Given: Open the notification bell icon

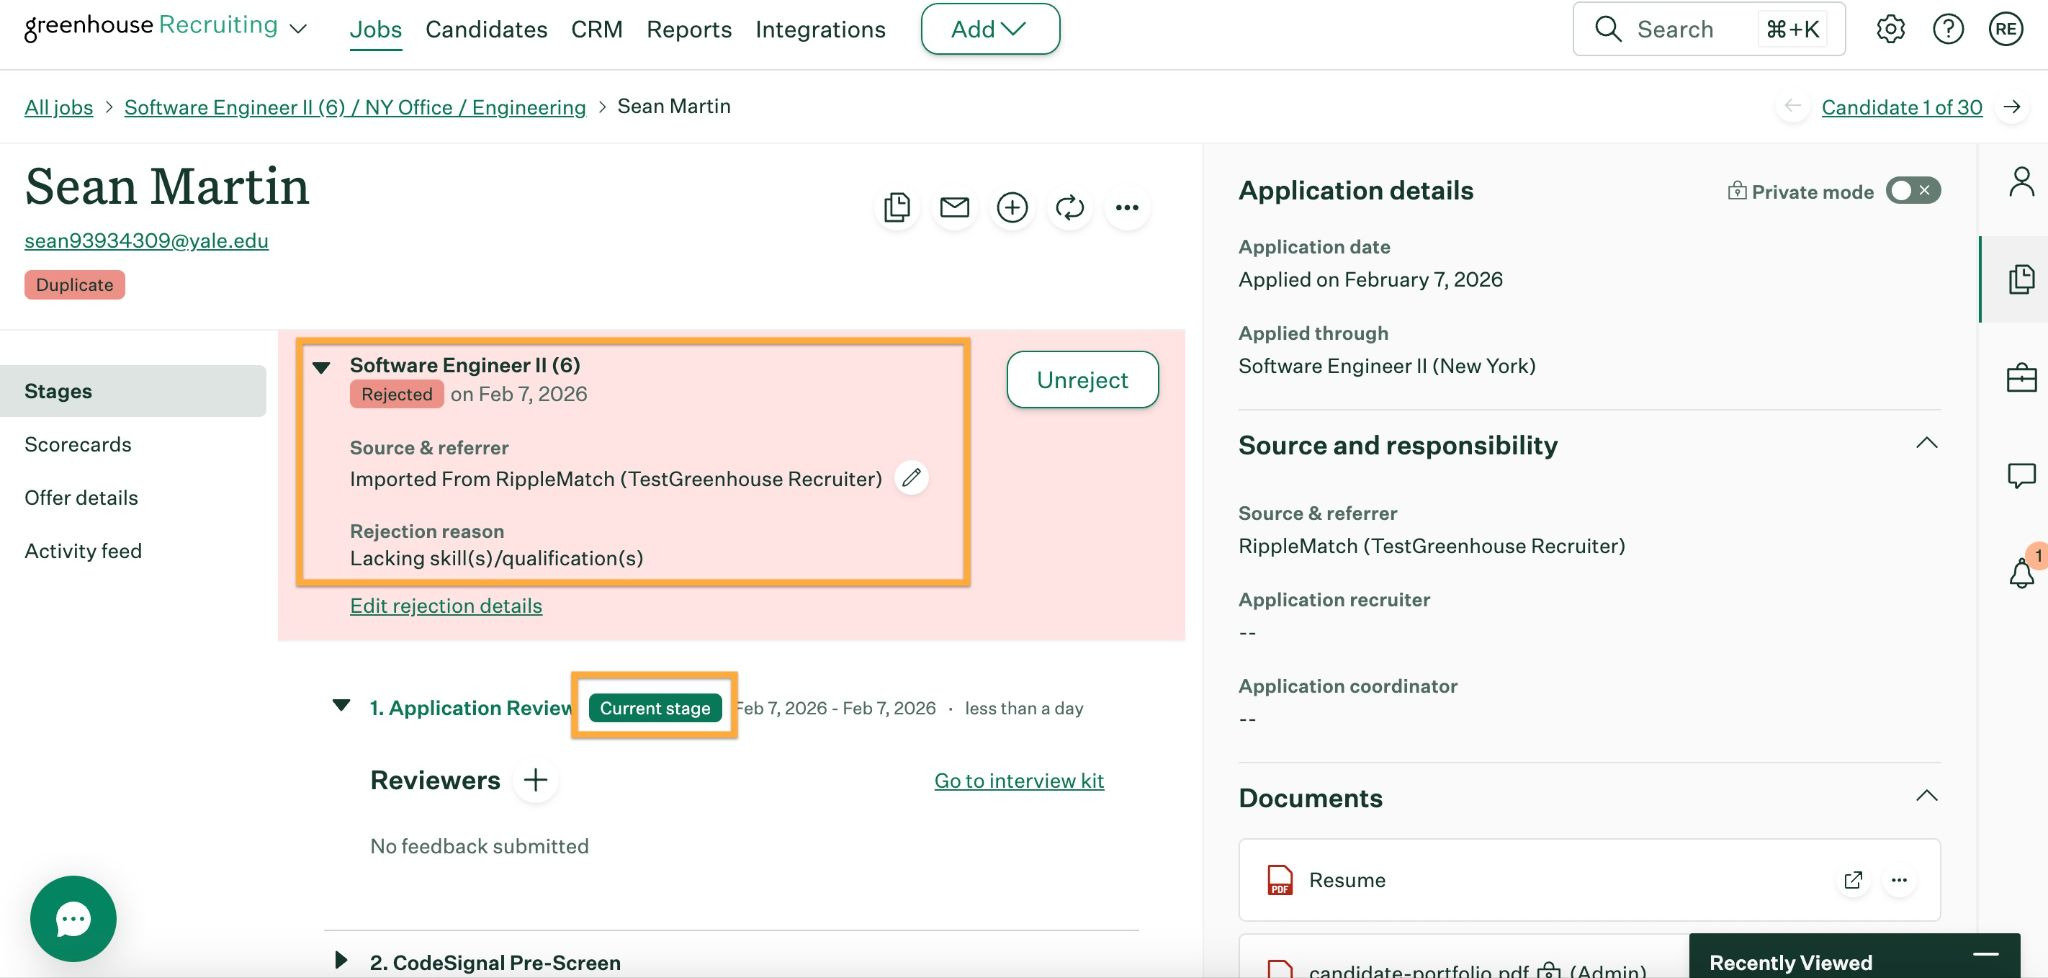Looking at the screenshot, I should coord(2021,573).
